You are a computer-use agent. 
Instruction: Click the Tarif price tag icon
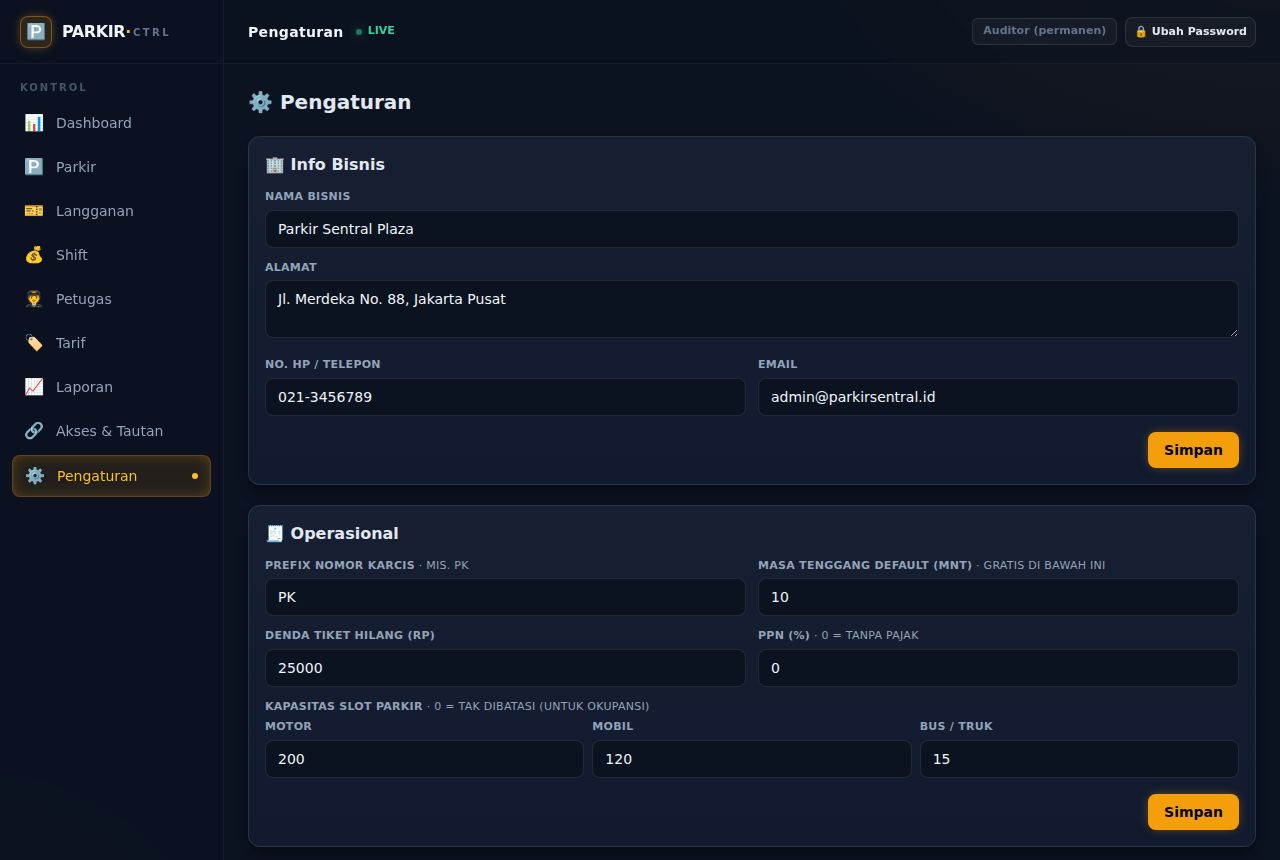pos(34,343)
